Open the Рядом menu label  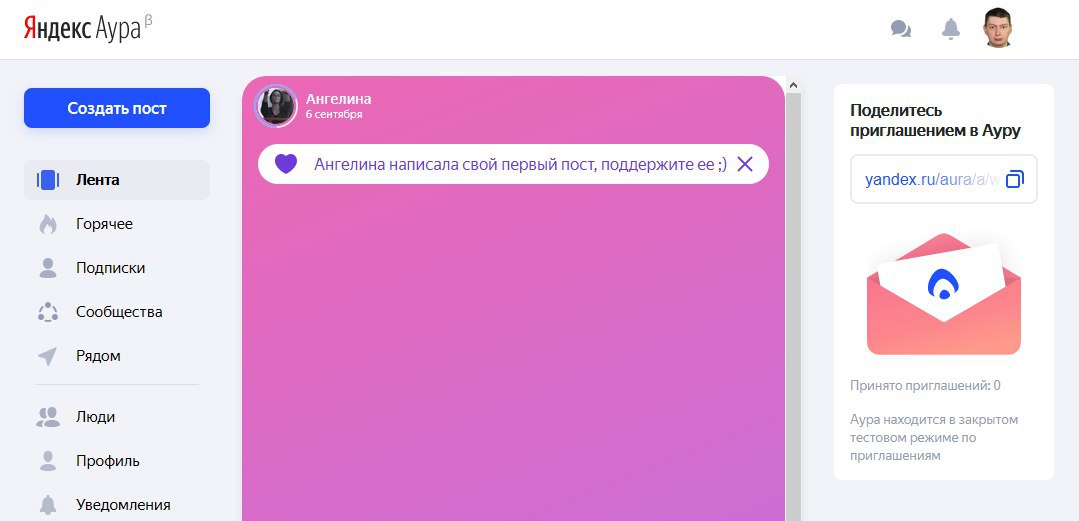click(98, 357)
